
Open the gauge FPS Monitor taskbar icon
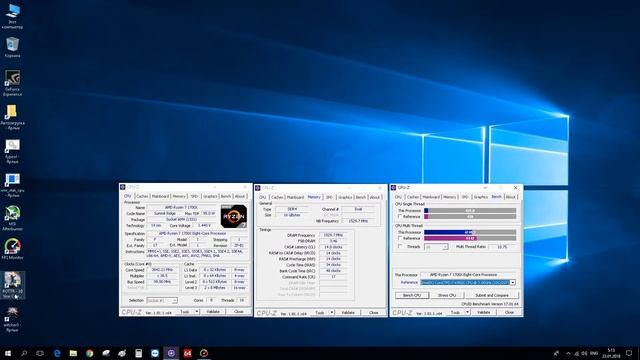tap(204, 353)
